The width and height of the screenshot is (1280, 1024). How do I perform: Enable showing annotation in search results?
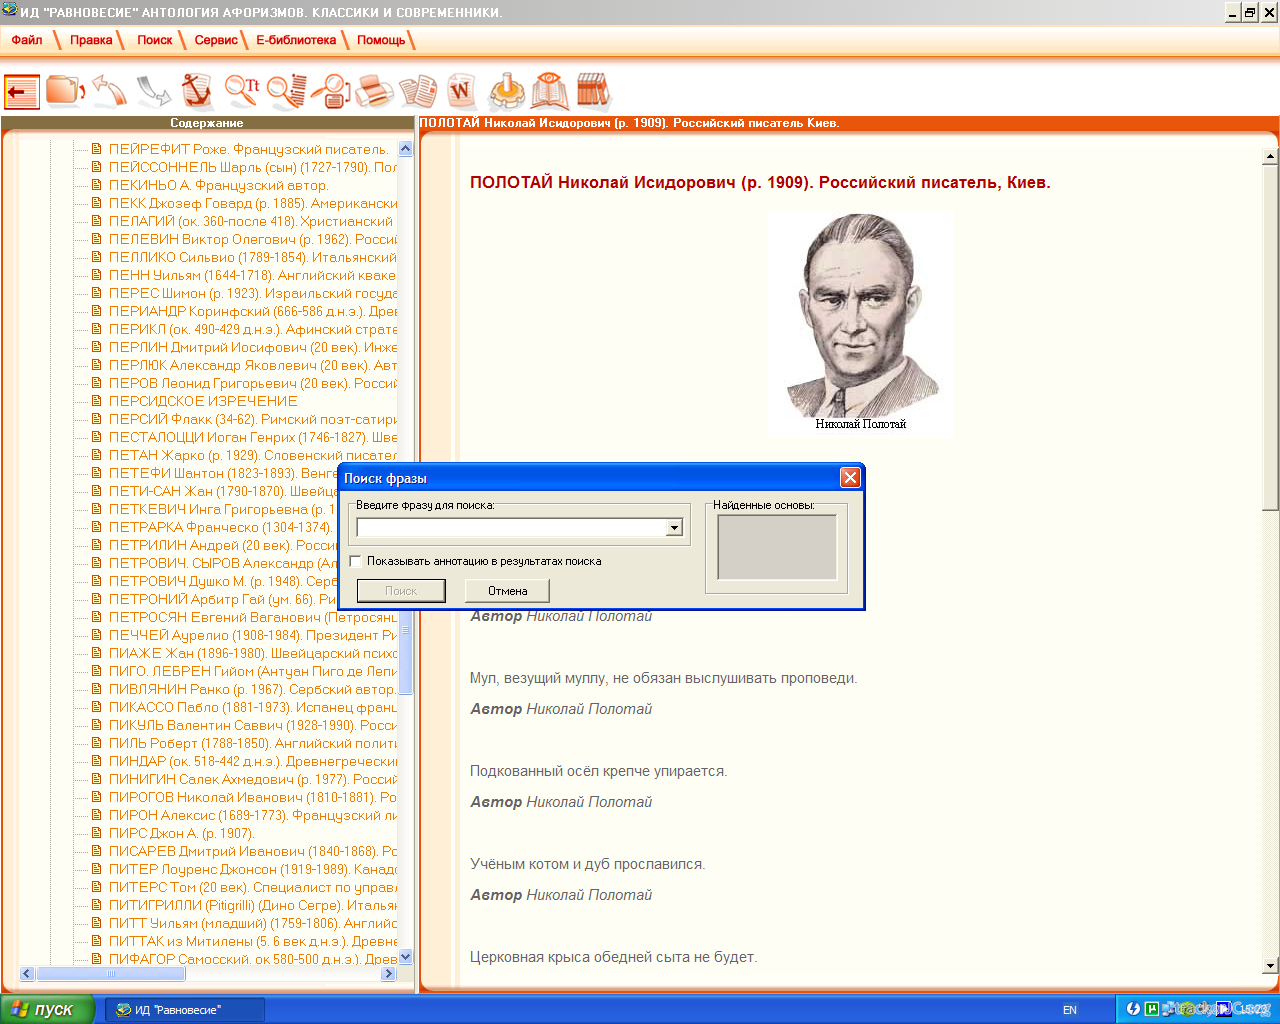click(356, 561)
